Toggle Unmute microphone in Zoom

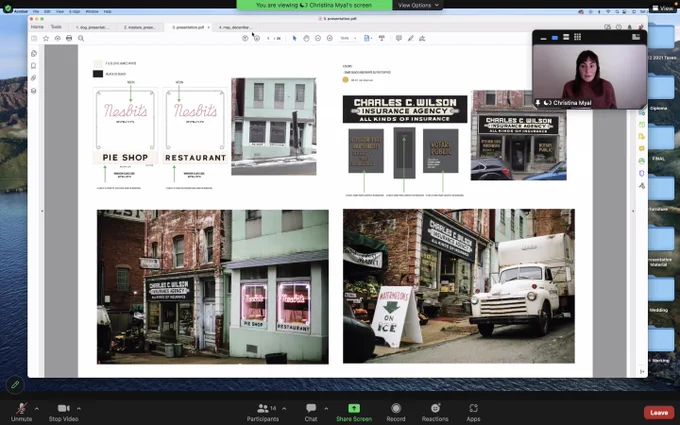(21, 412)
